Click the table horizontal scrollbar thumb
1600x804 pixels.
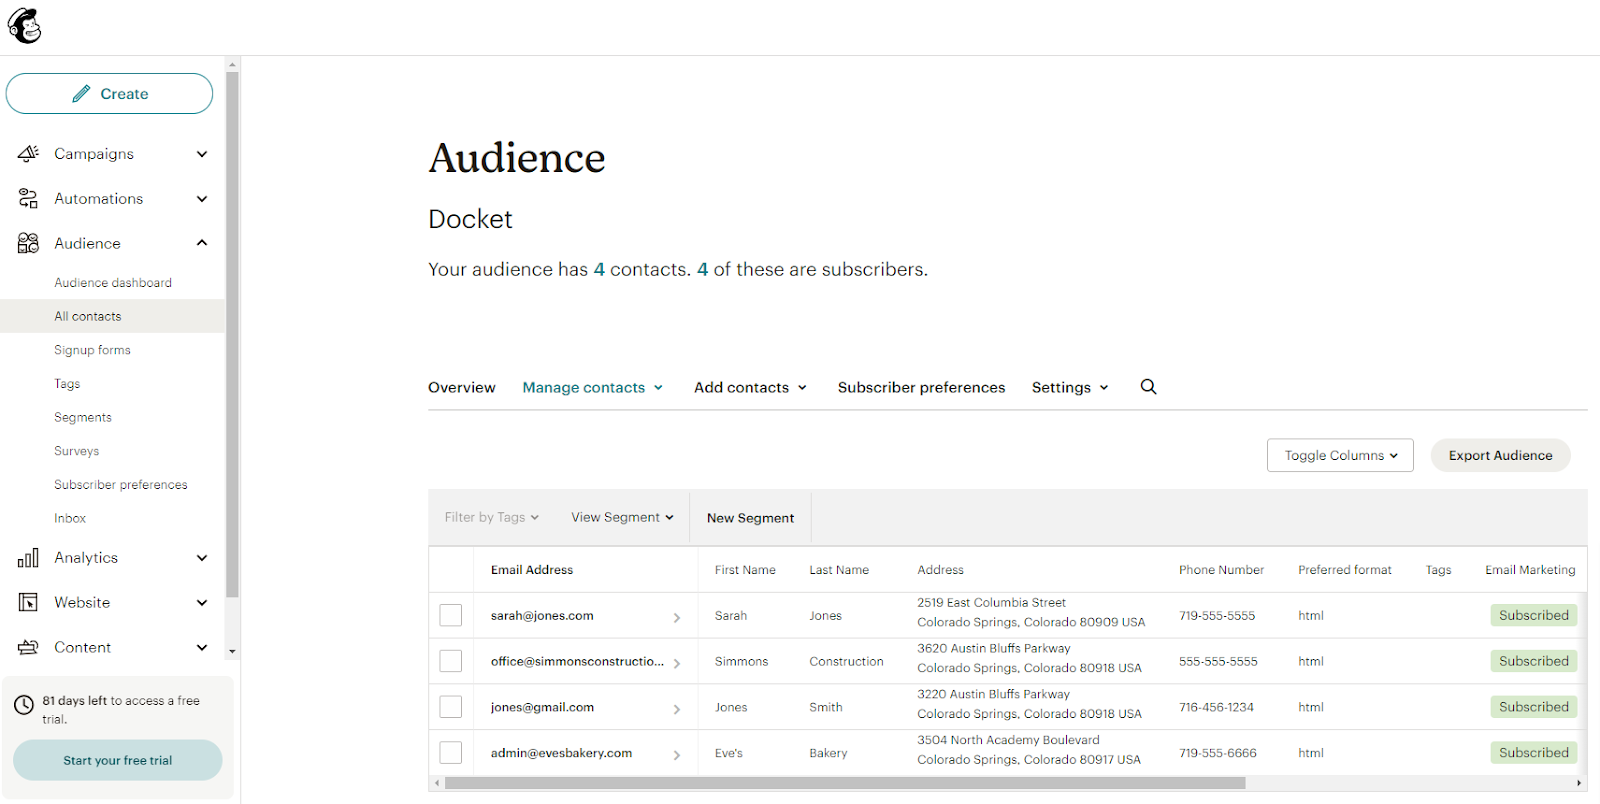845,783
